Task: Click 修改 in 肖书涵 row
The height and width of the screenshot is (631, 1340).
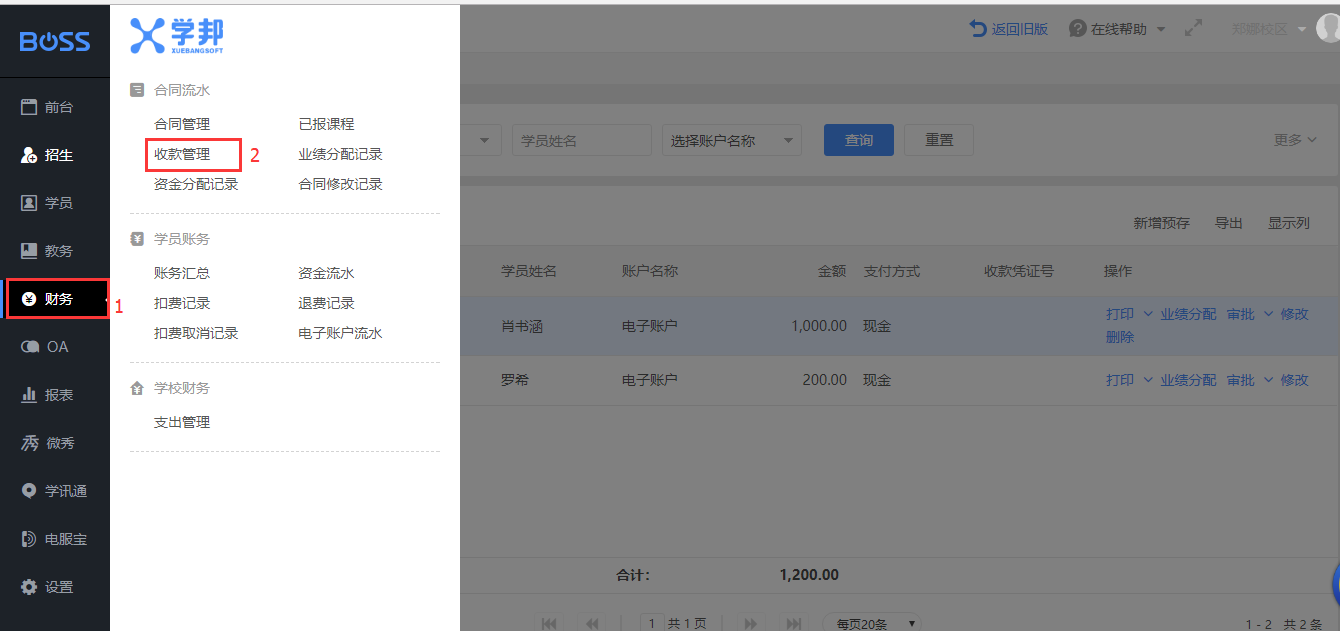Action: click(1294, 314)
